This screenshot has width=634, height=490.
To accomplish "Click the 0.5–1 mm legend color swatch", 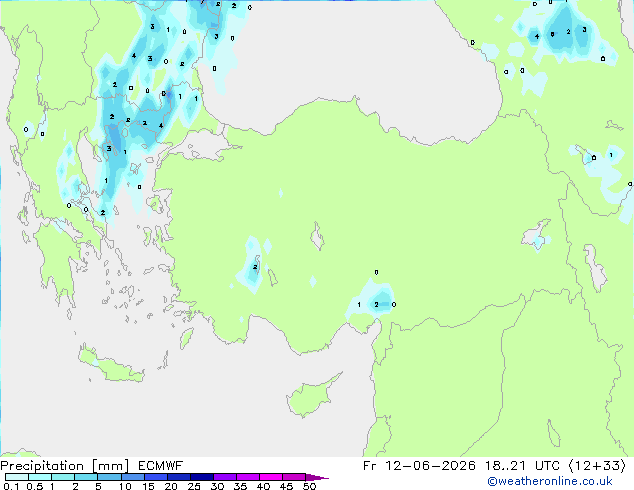I will point(40,477).
